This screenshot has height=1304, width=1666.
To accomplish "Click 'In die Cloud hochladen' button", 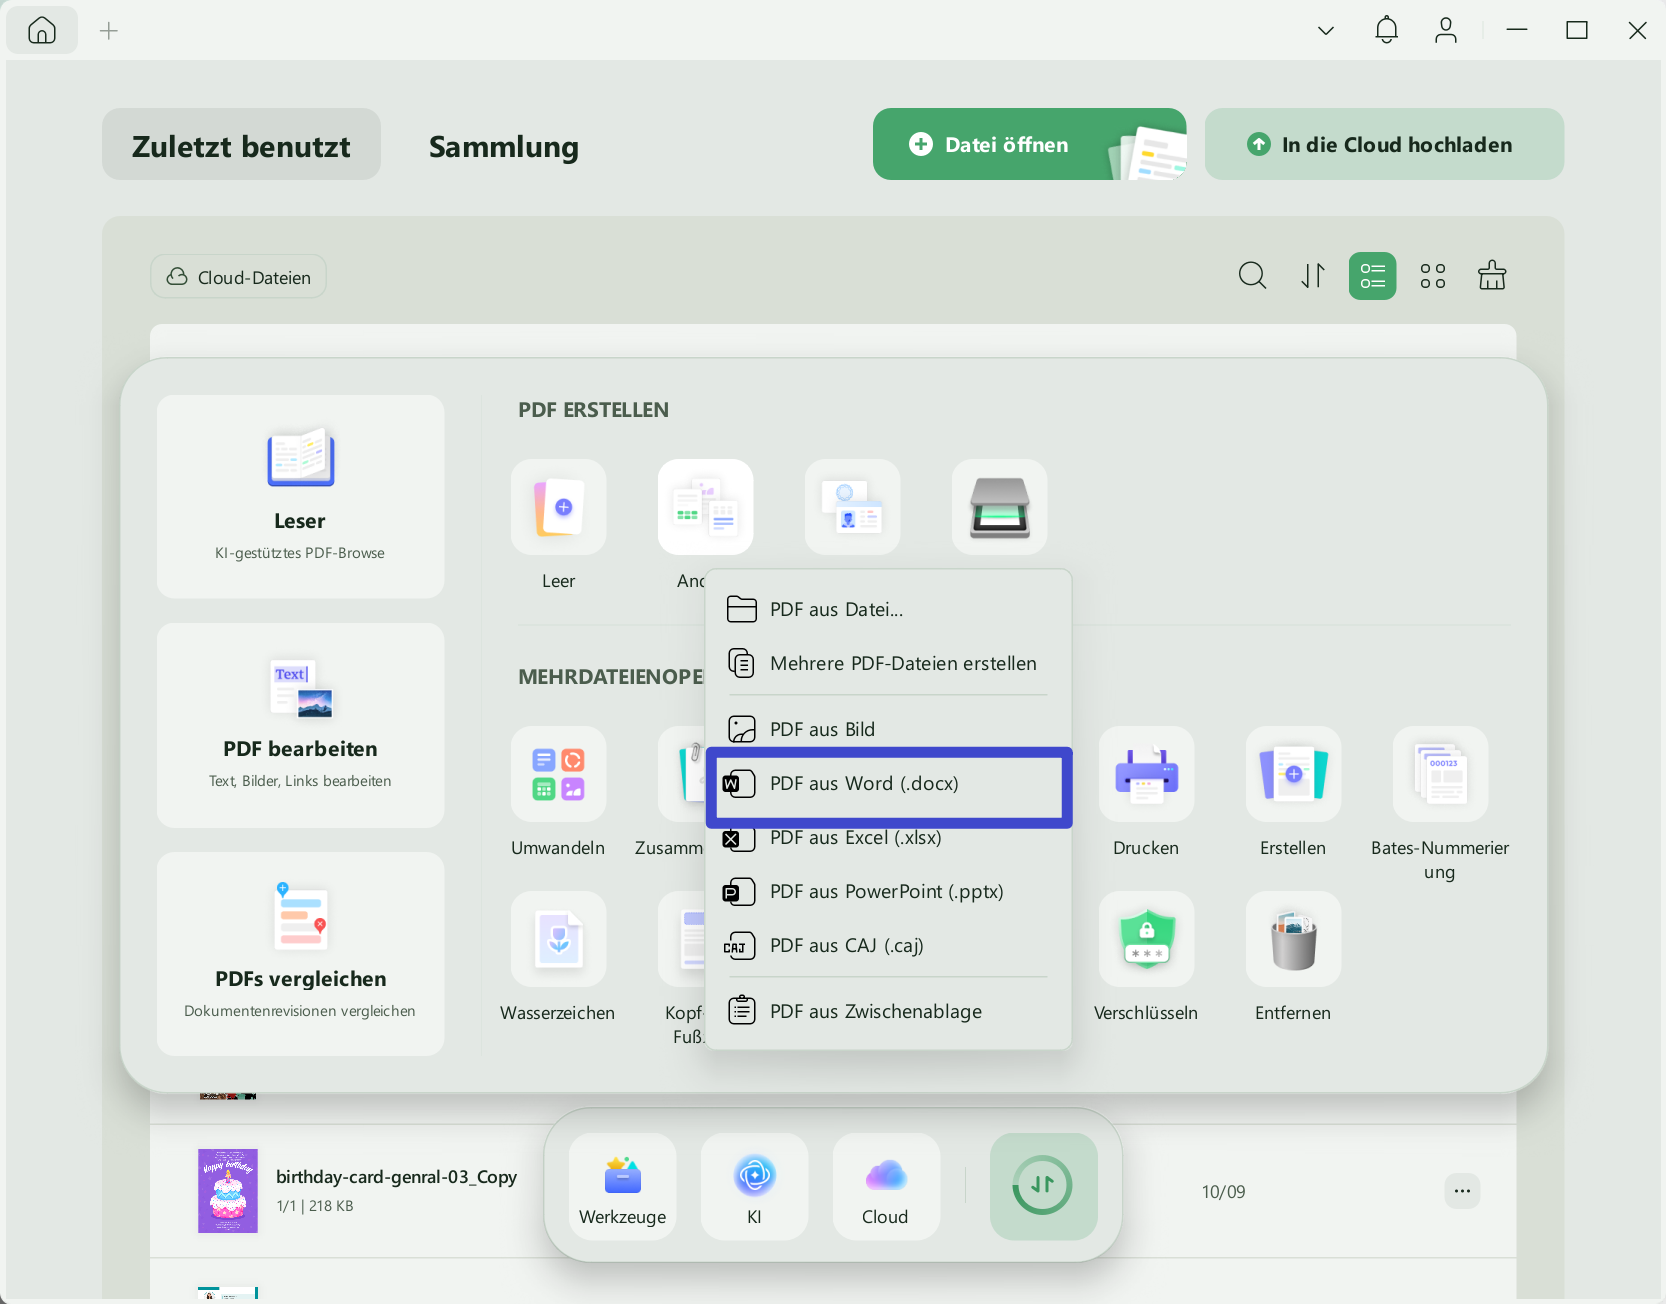I will (1384, 144).
